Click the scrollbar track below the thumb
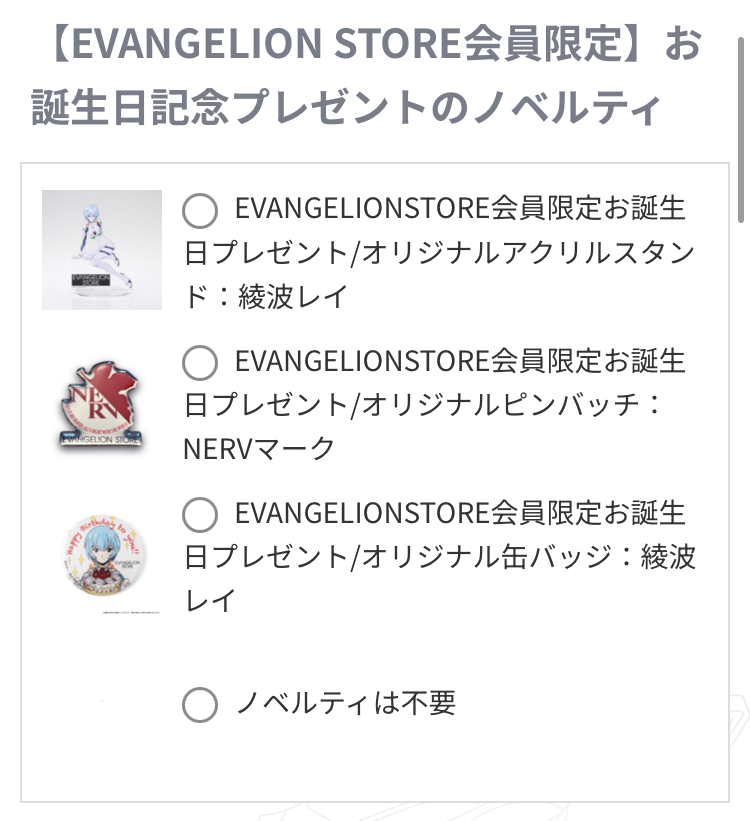 [x=741, y=471]
